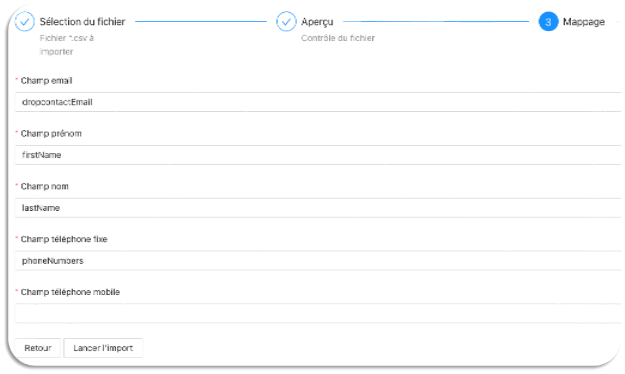This screenshot has height=374, width=625.
Task: Open the Champ email dropdown showing dropcontactEmail
Action: tap(318, 102)
